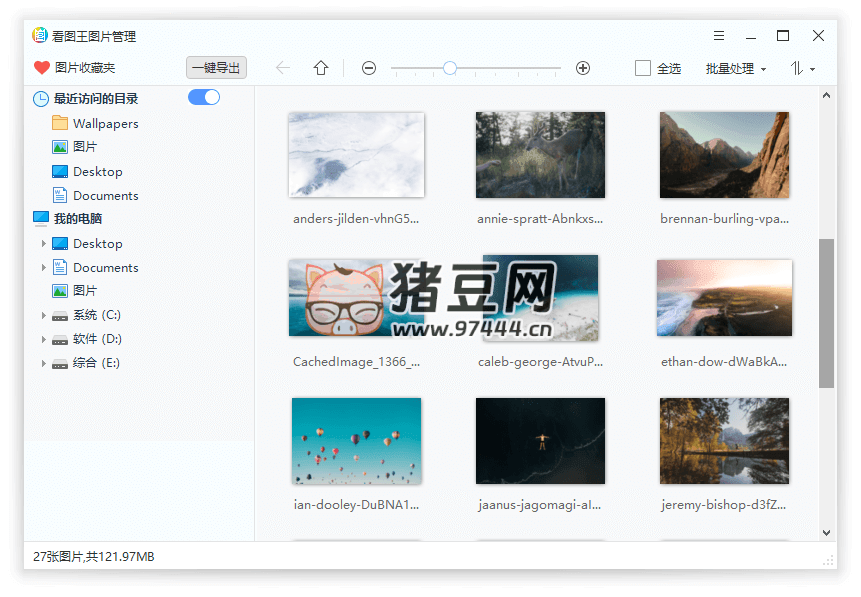861x597 pixels.
Task: Check the 全选 select-all checkbox
Action: 642,68
